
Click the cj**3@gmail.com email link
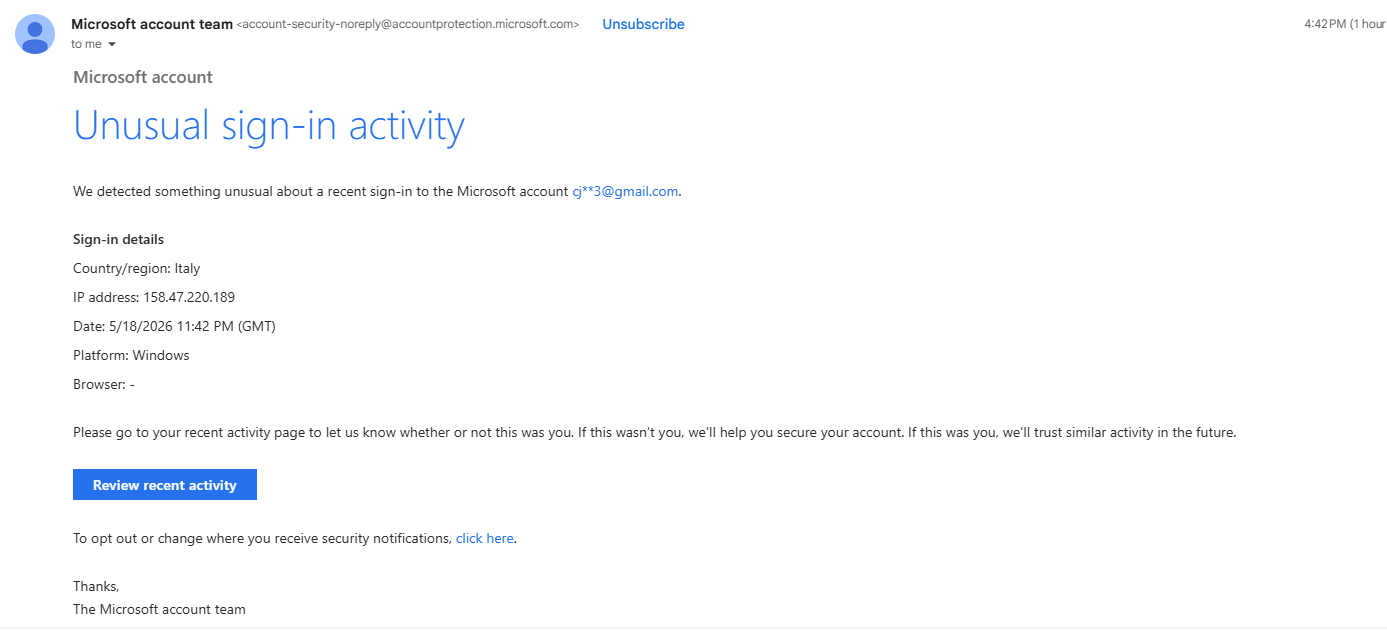click(x=625, y=191)
